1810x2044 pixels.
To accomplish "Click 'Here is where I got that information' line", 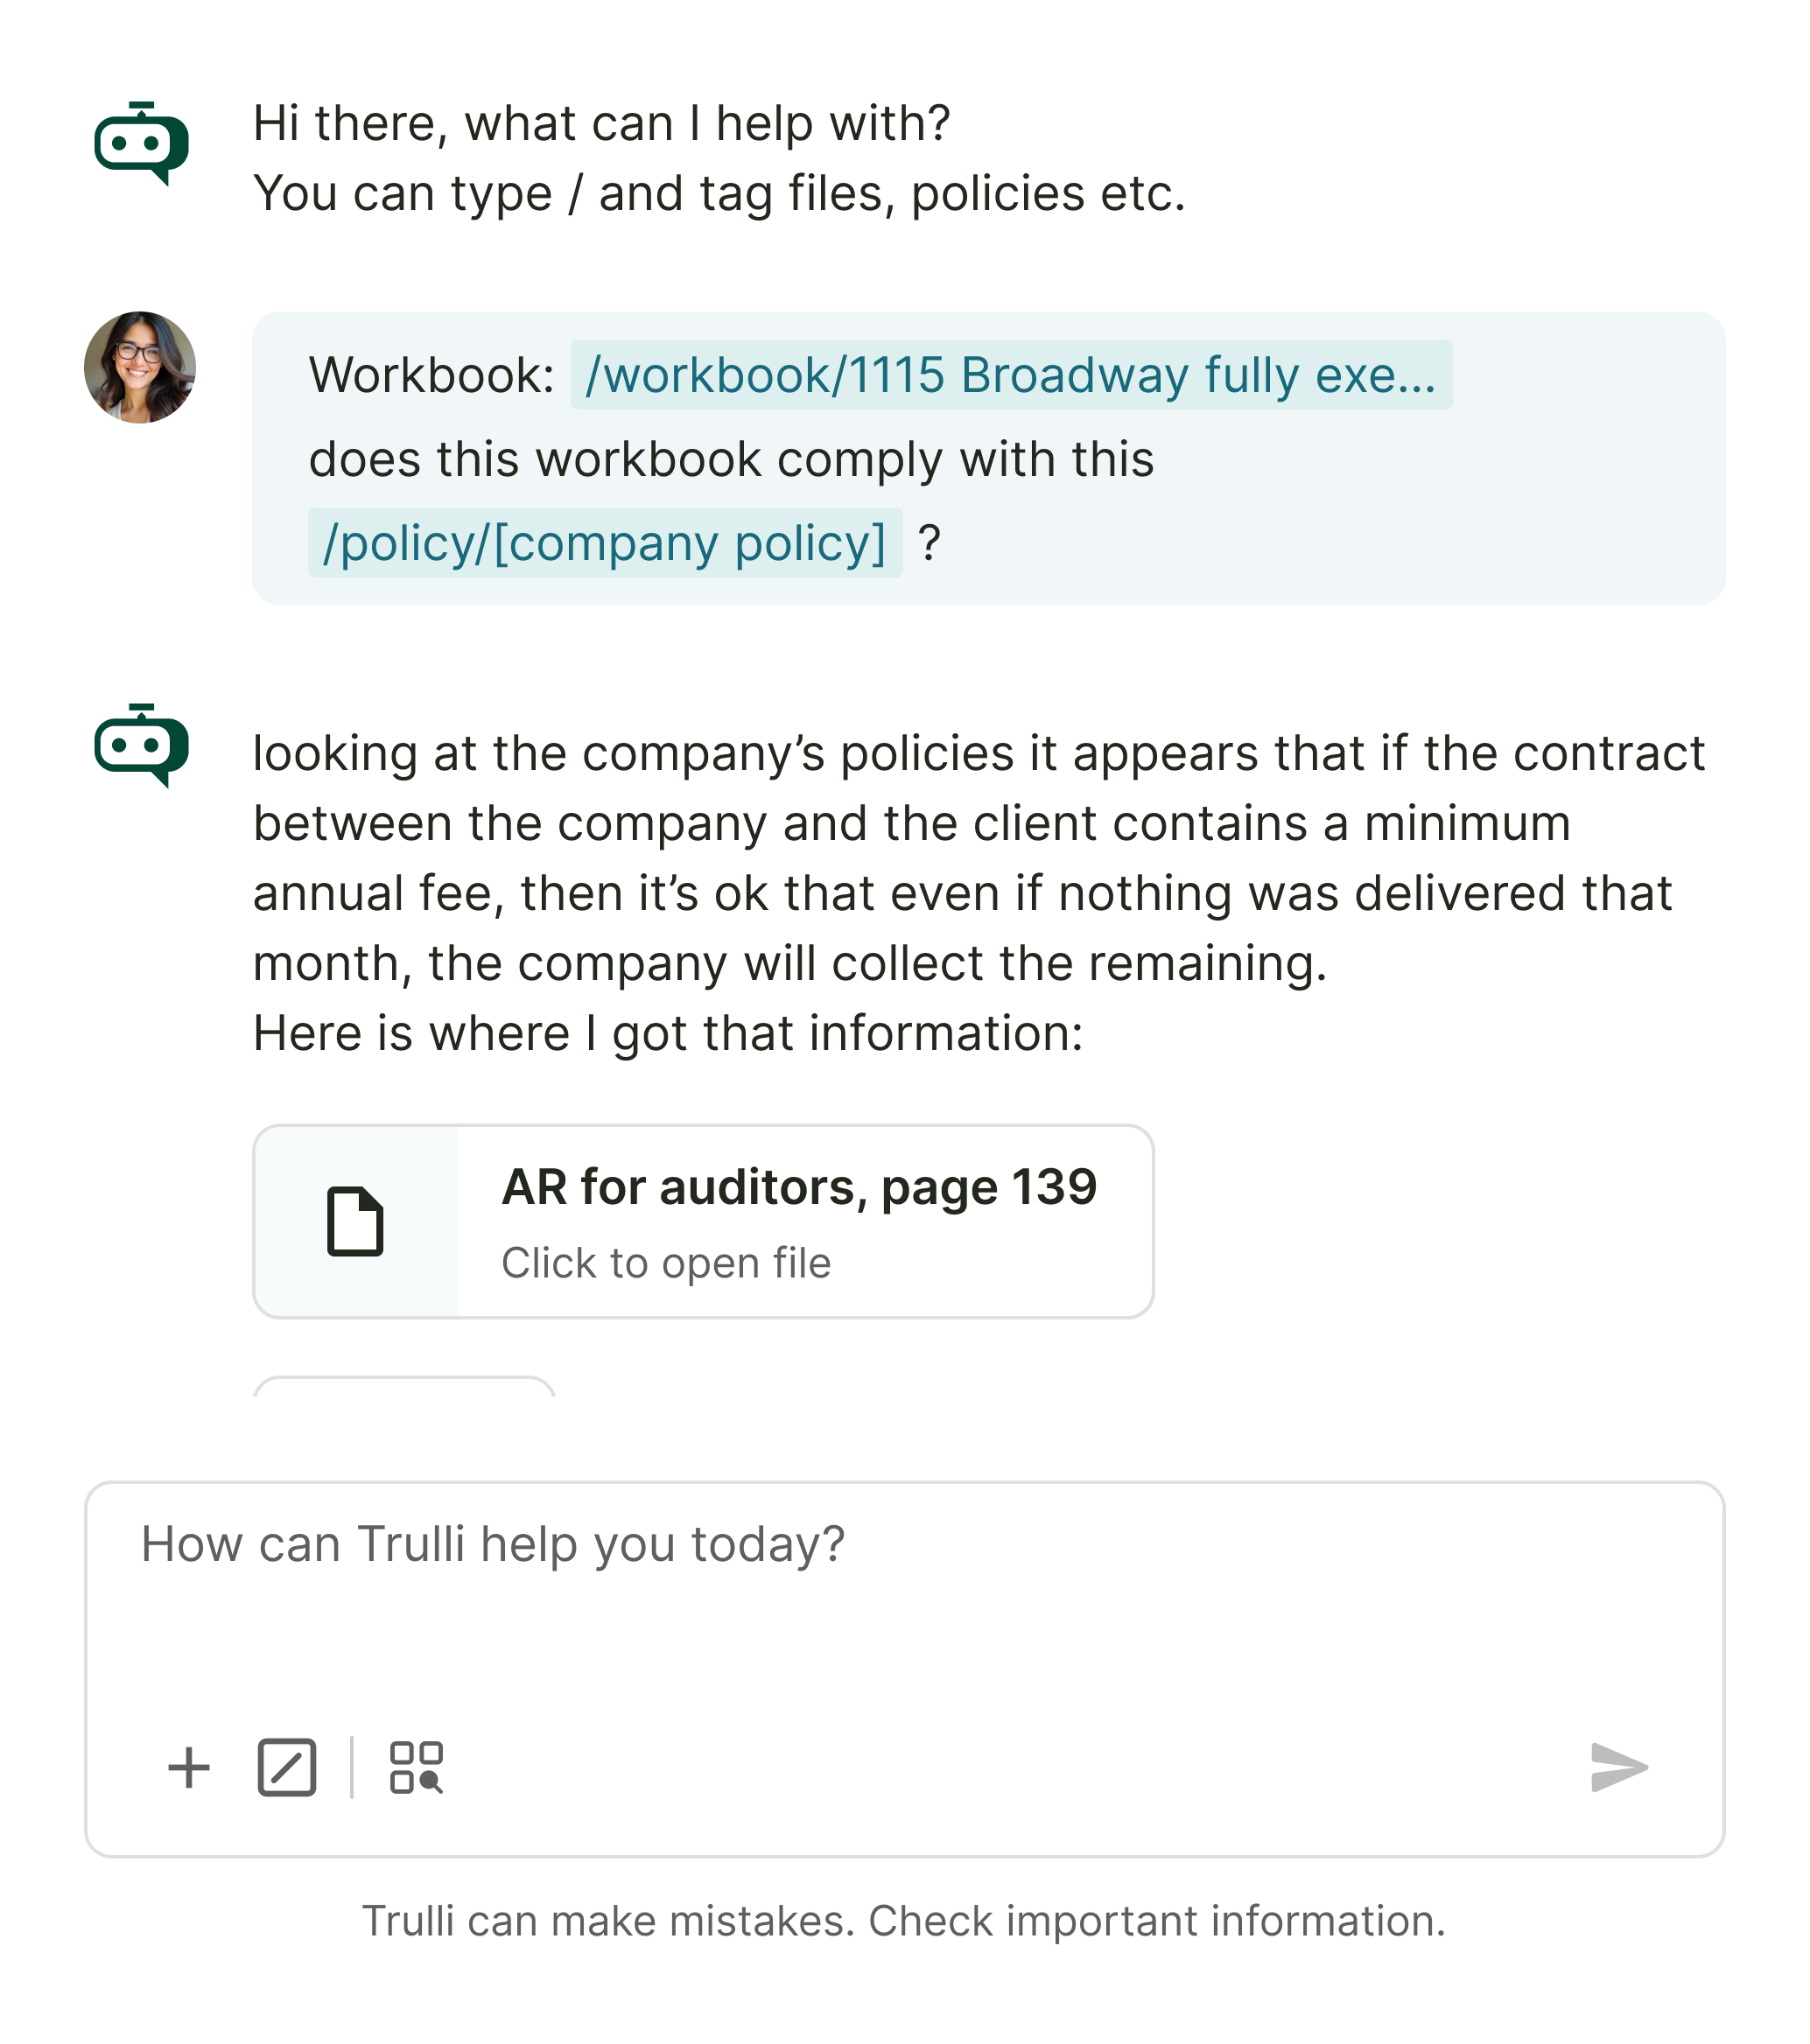I will 668,1033.
